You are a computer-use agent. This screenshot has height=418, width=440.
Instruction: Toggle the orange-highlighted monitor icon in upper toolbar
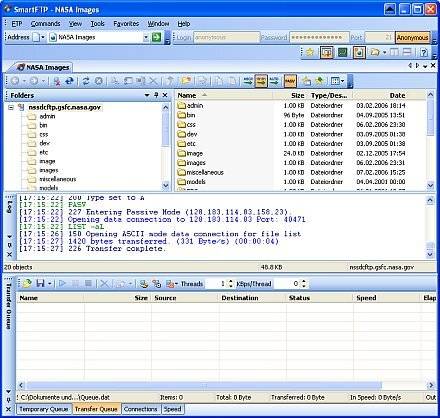327,52
